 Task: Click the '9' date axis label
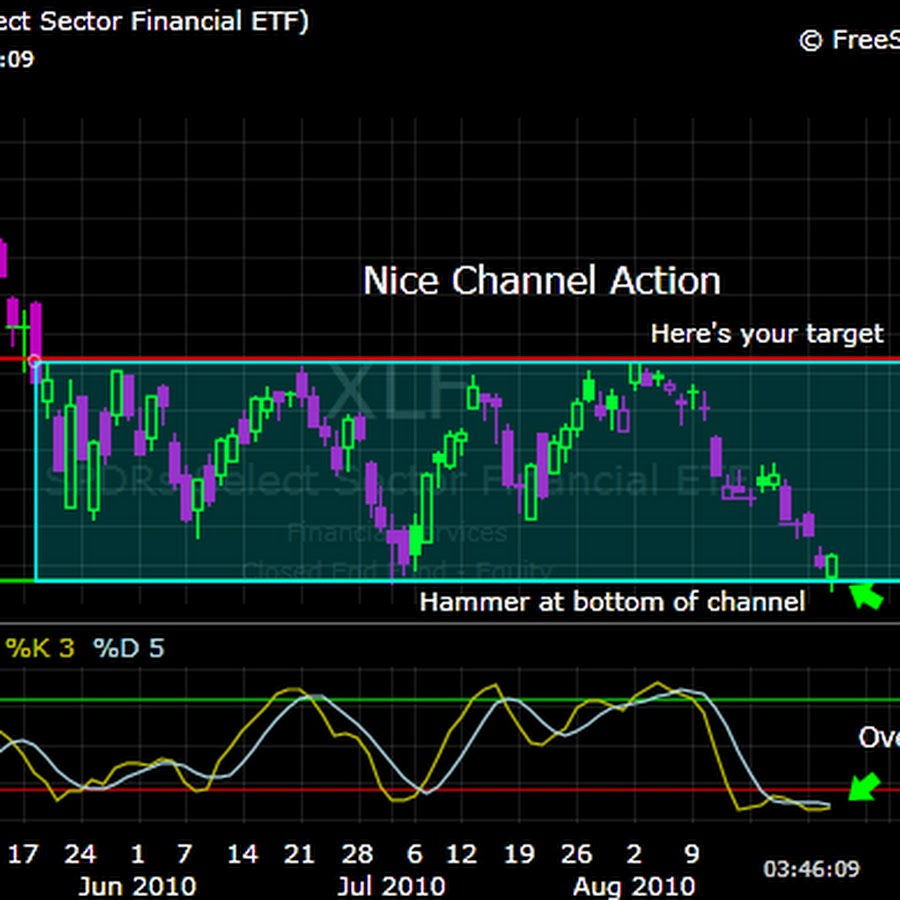click(692, 854)
